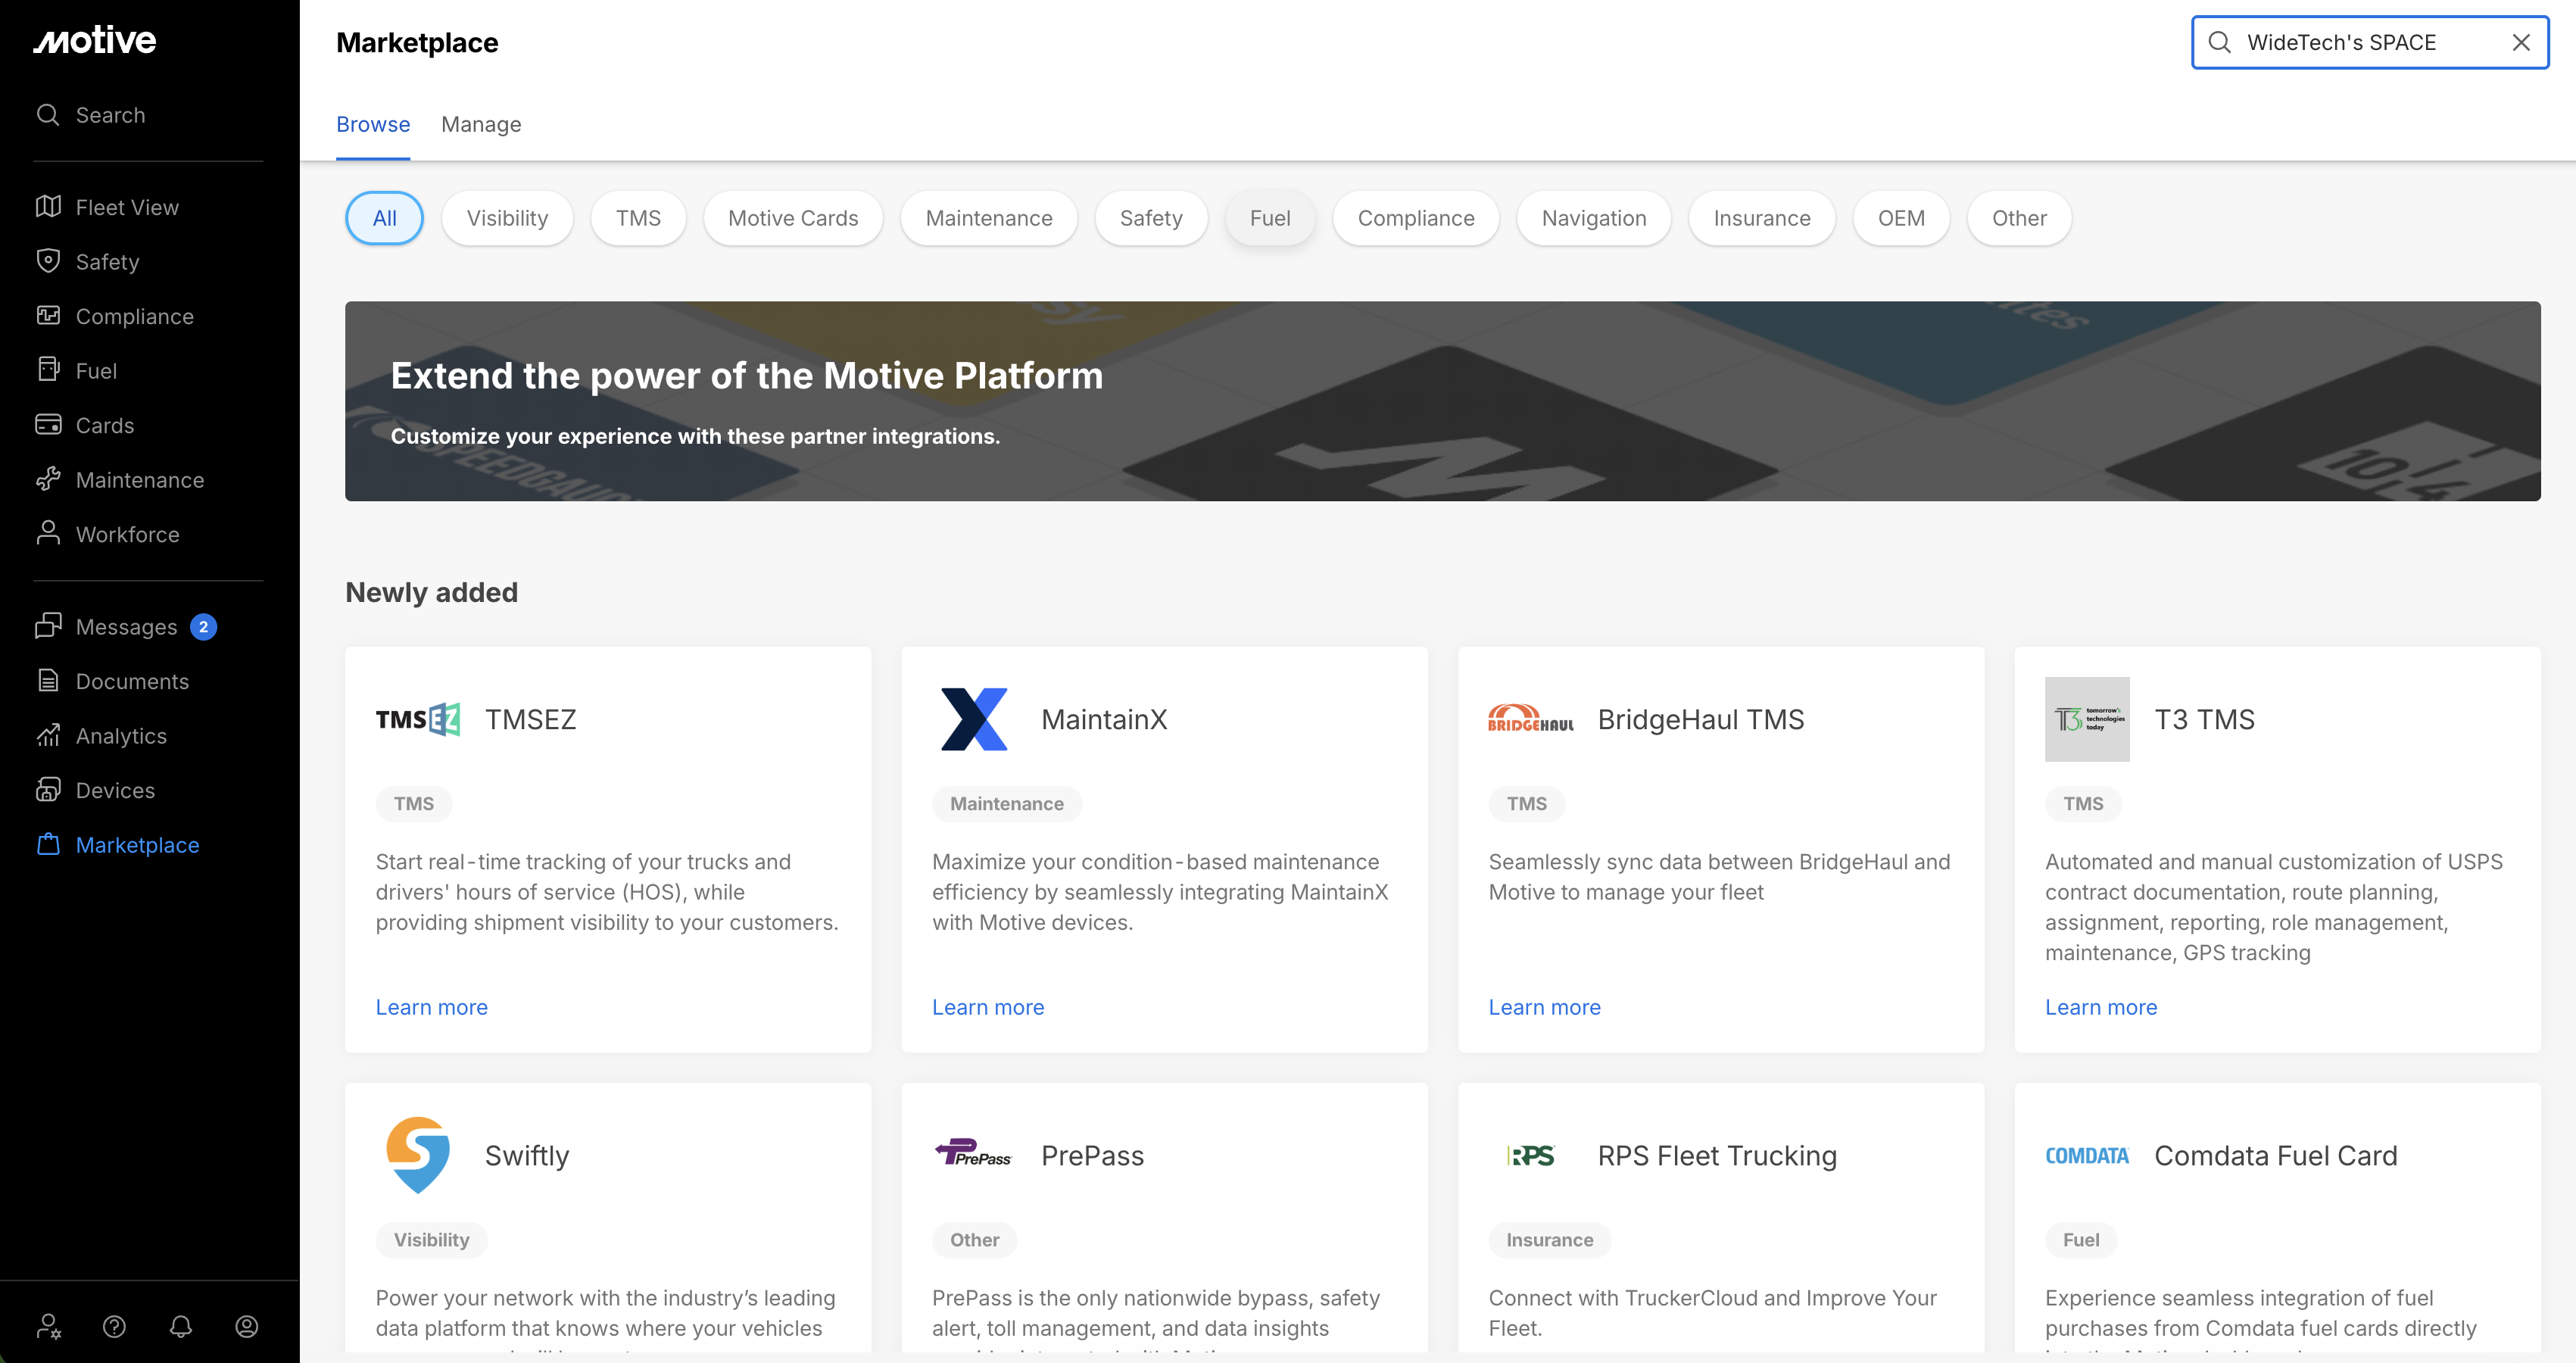Select the All category filter
The width and height of the screenshot is (2576, 1363).
coord(384,218)
